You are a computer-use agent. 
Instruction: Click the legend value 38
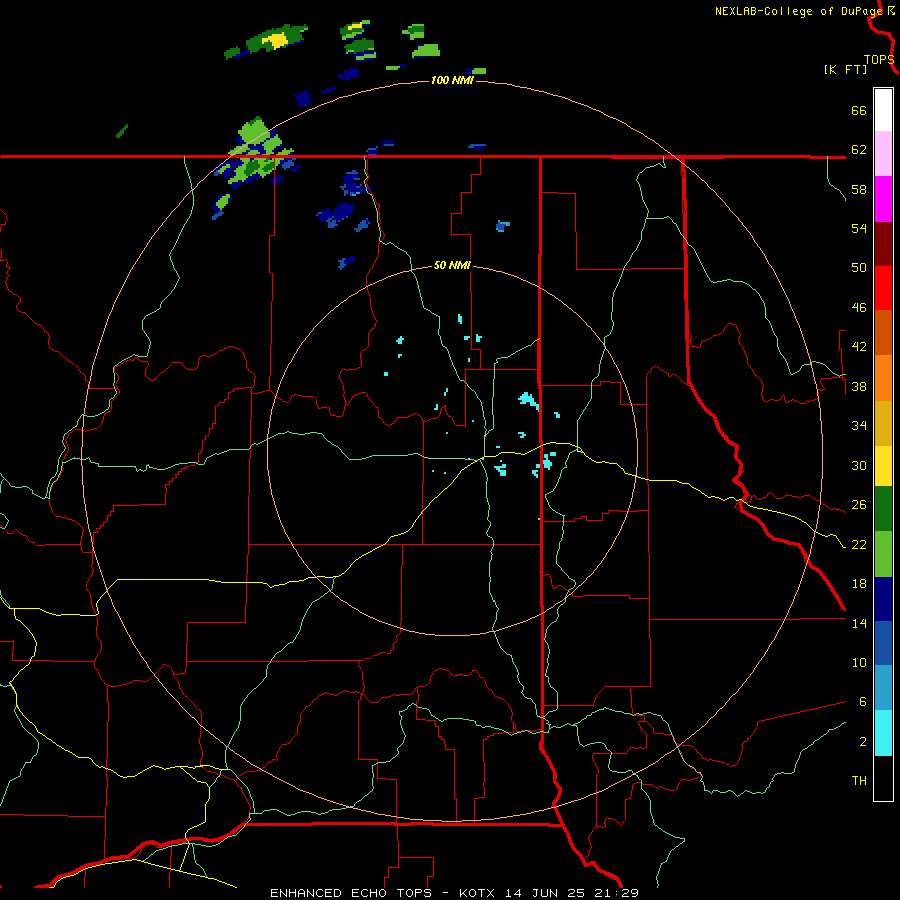click(x=859, y=386)
